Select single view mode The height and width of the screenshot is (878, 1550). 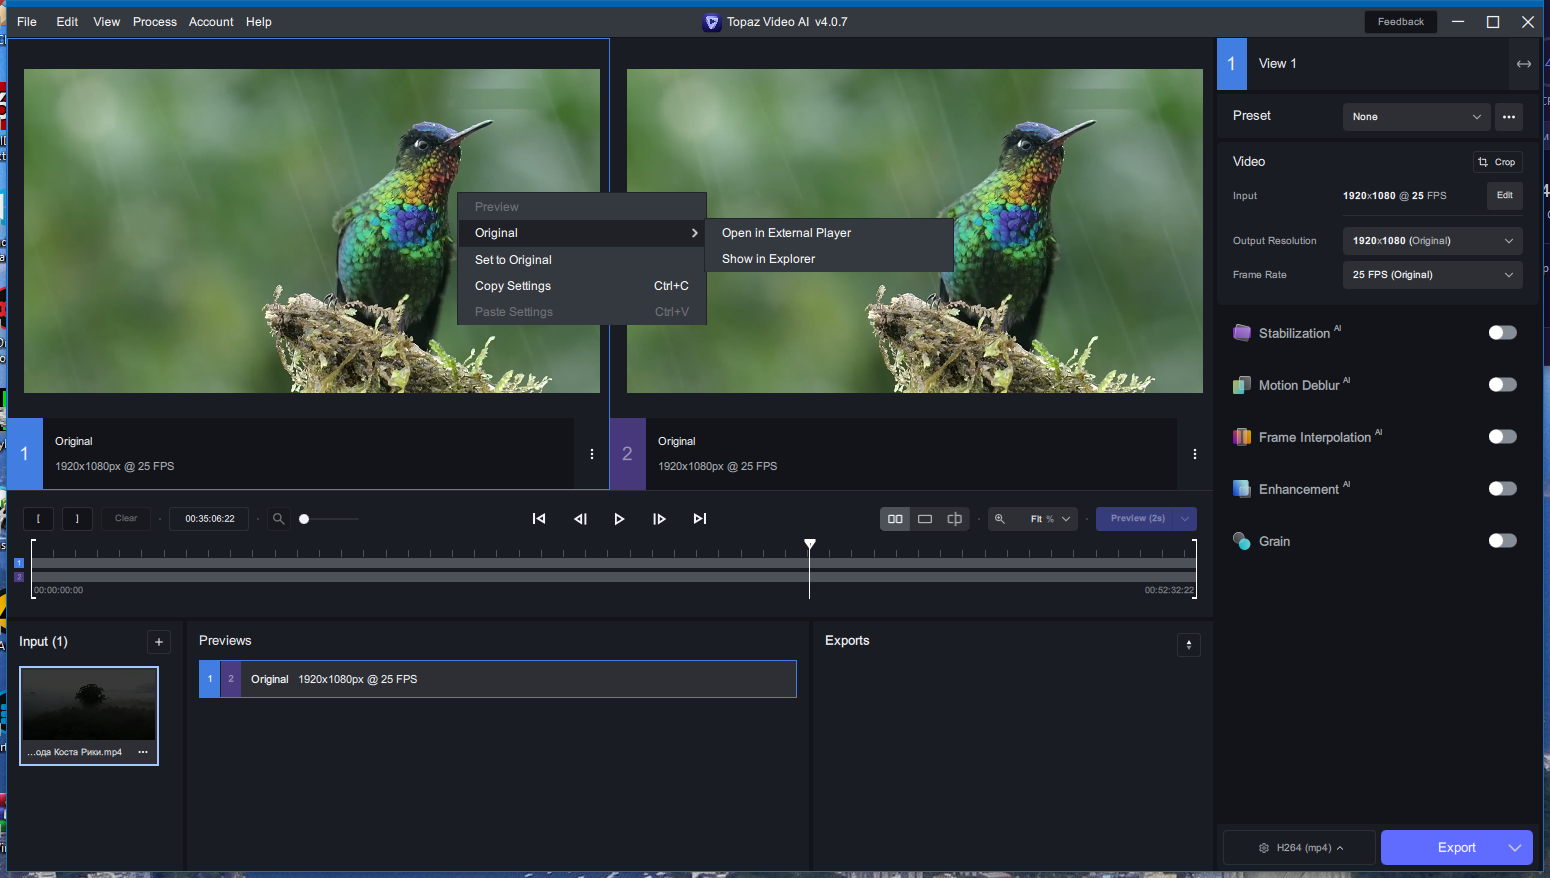click(925, 518)
